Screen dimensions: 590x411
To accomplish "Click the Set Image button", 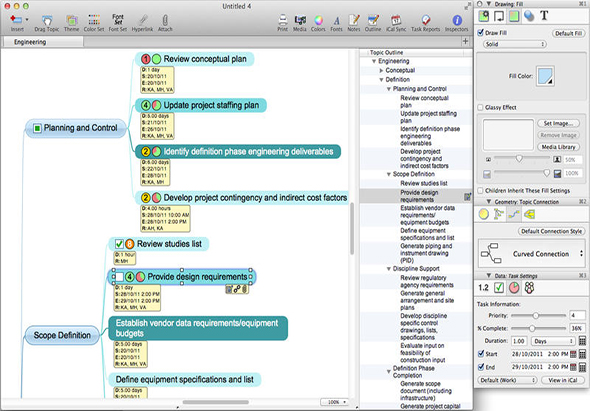I will coord(558,123).
